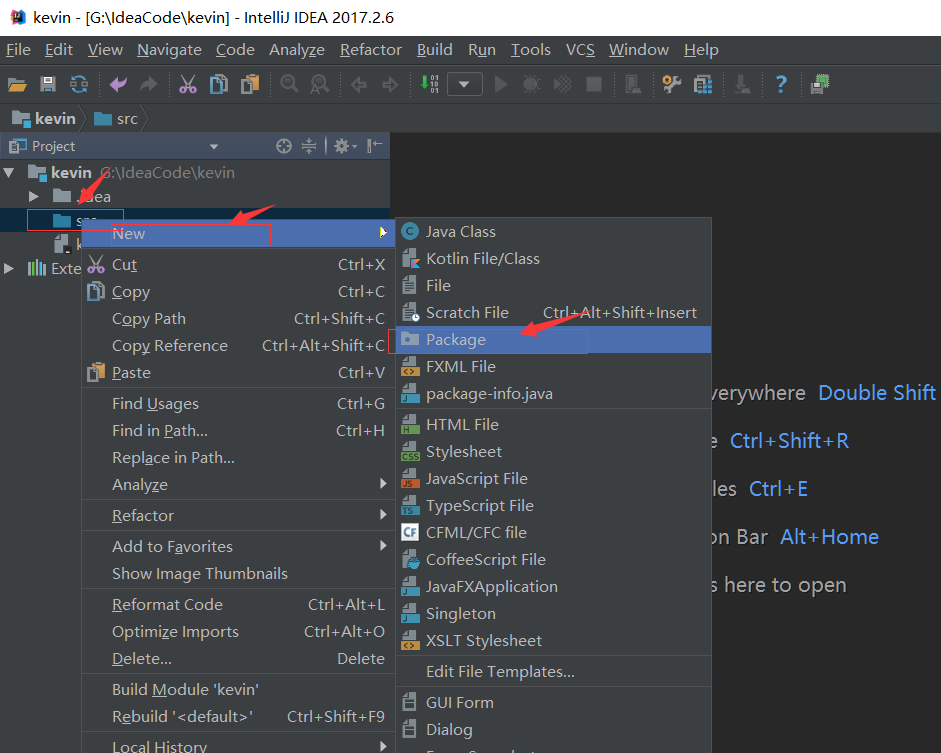The image size is (941, 753).
Task: Open Project Structure toolbar icon
Action: [703, 85]
